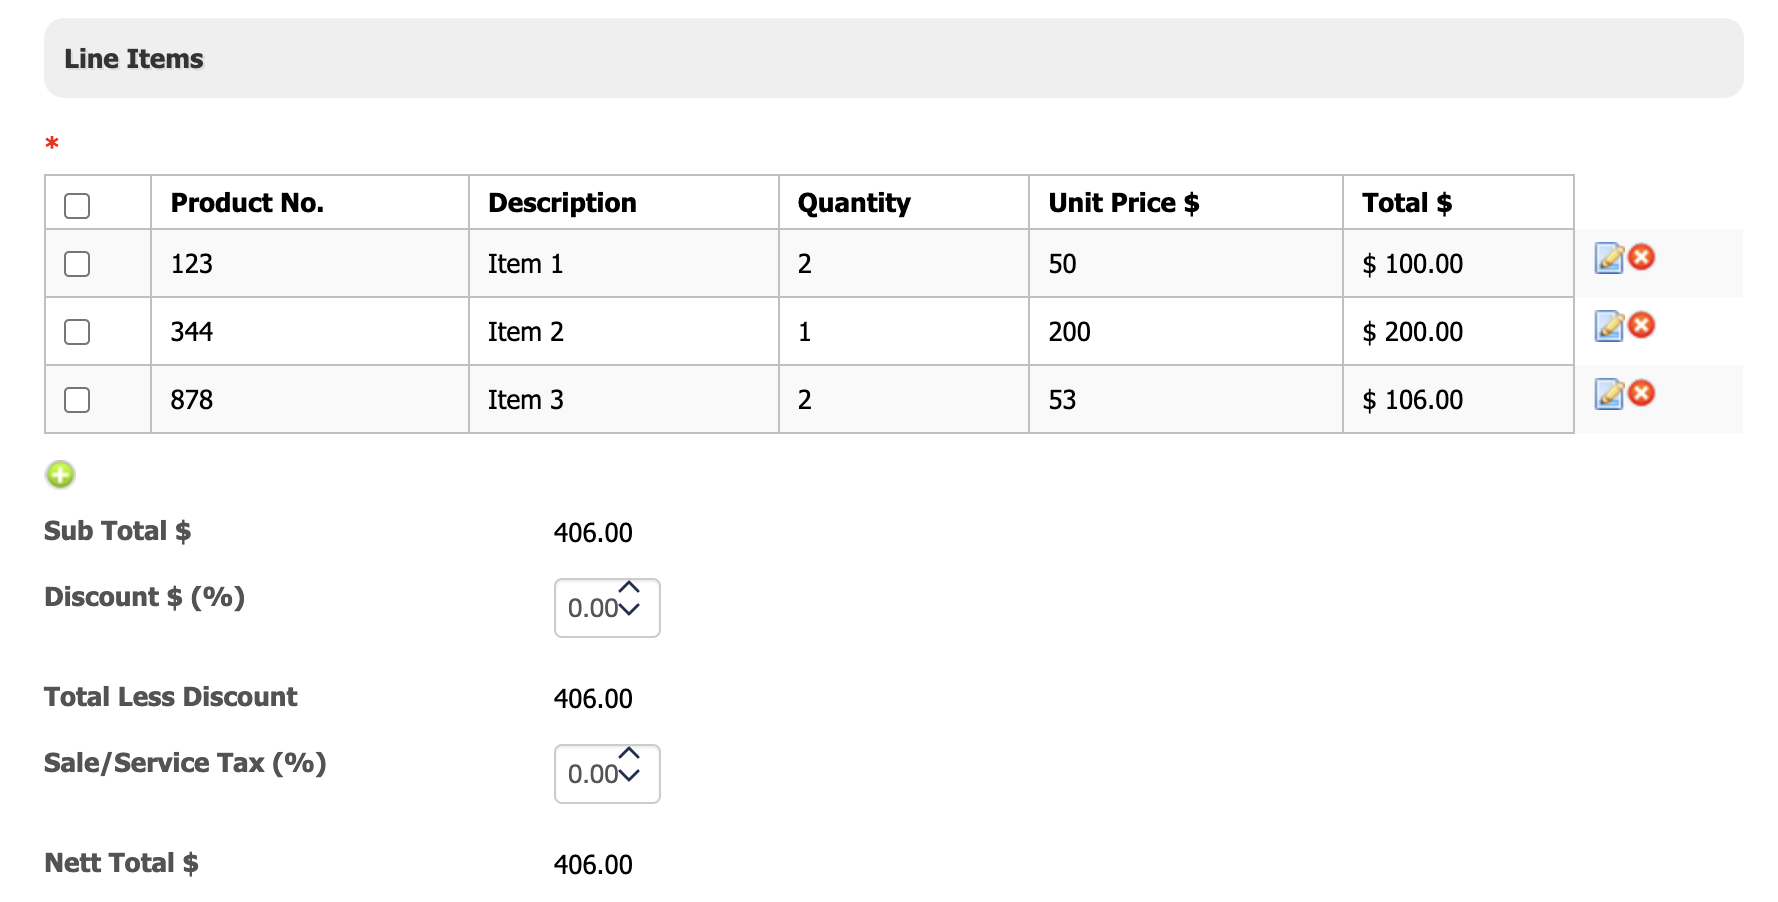The height and width of the screenshot is (902, 1778).
Task: Delete the Item 1 line row
Action: pos(1641,257)
